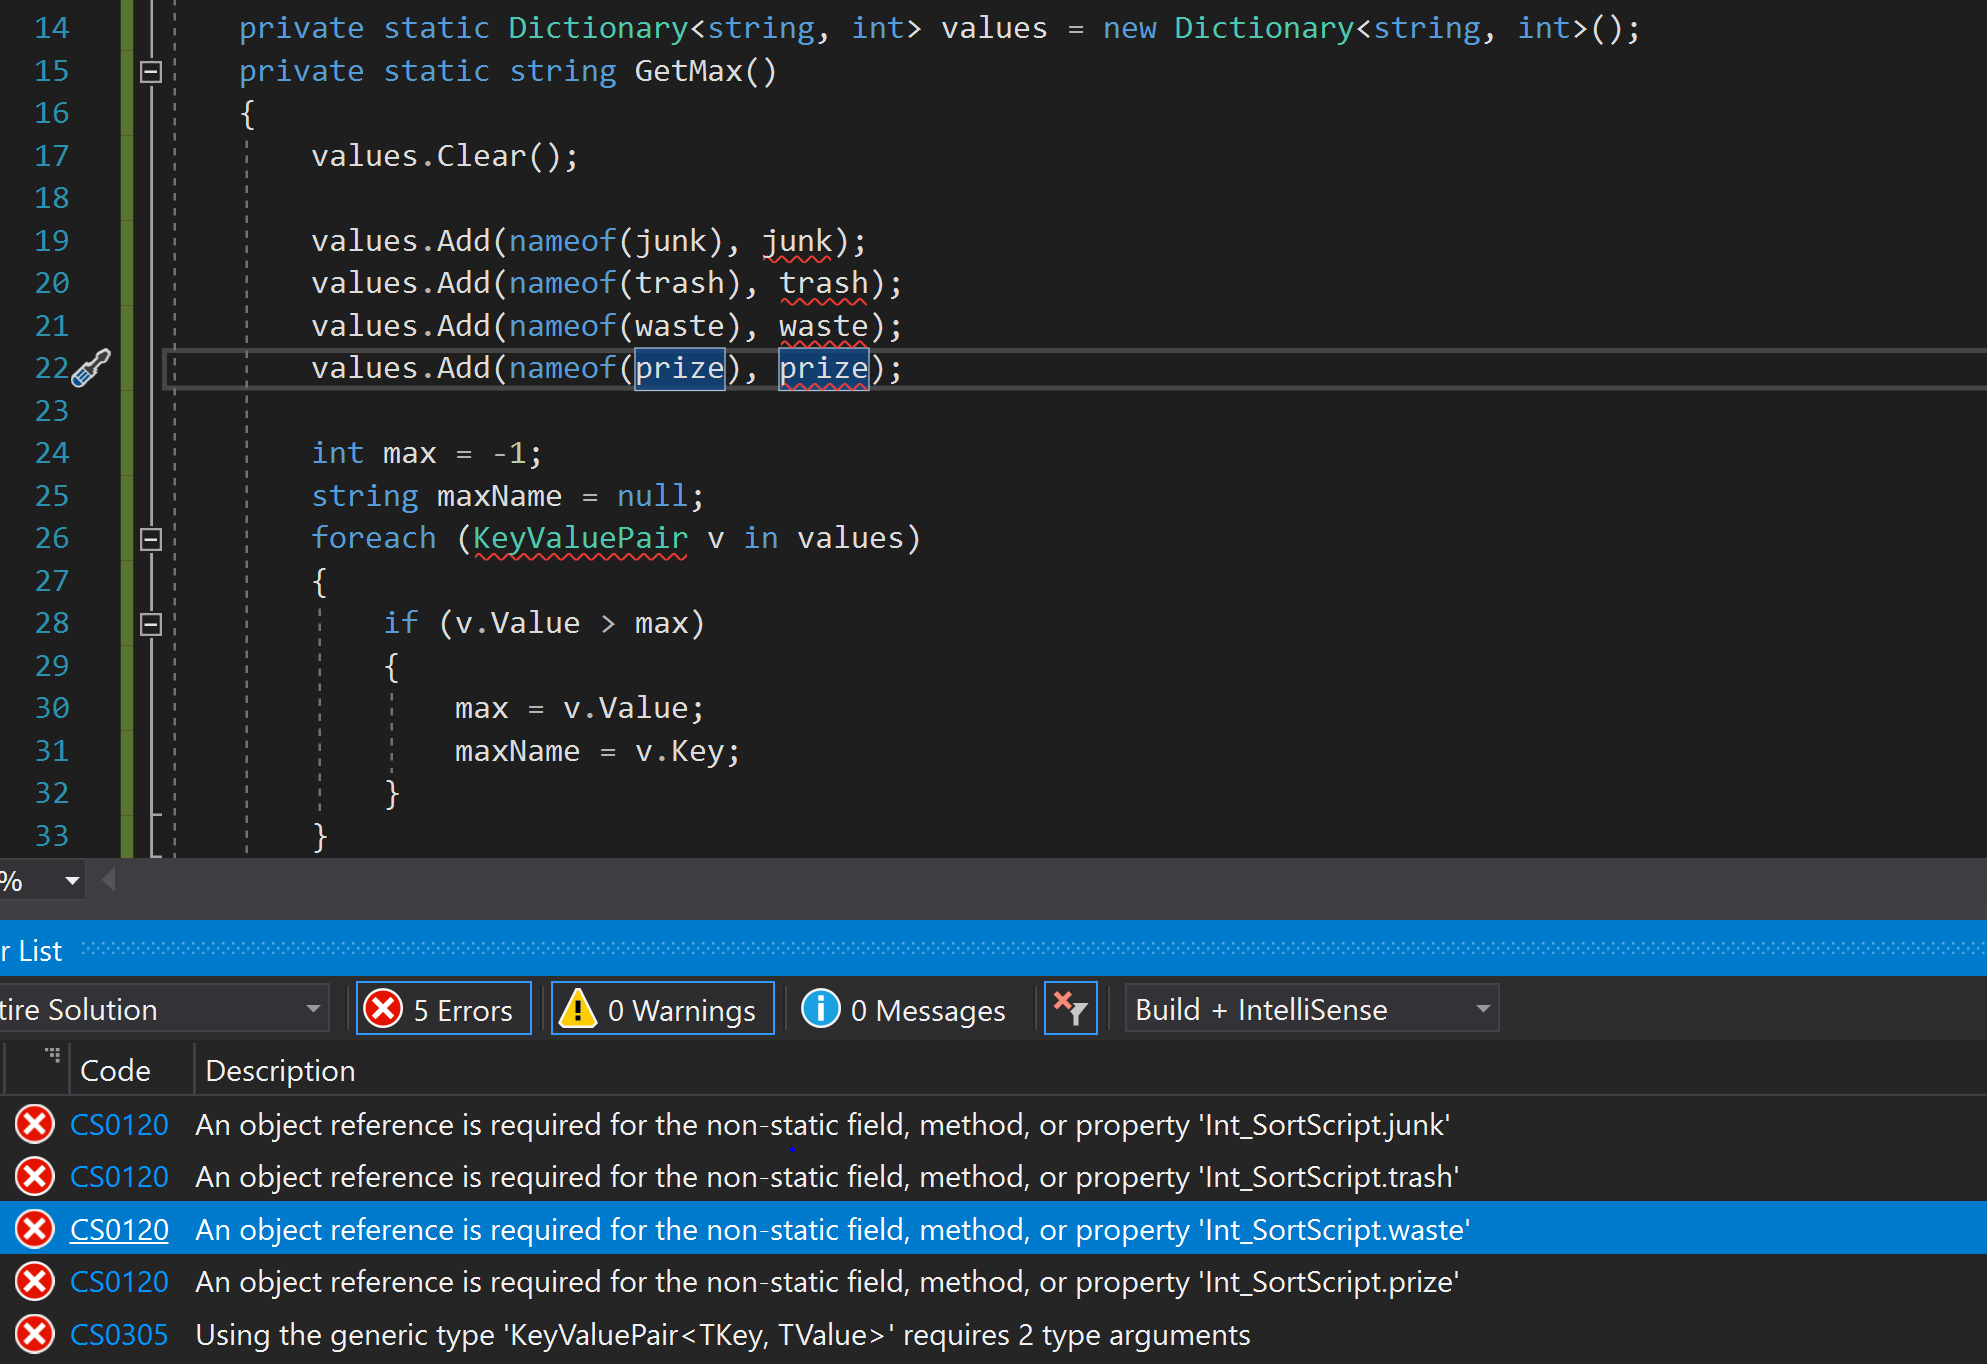The image size is (1987, 1364).
Task: Toggle the 5 Errors filter
Action: [443, 1009]
